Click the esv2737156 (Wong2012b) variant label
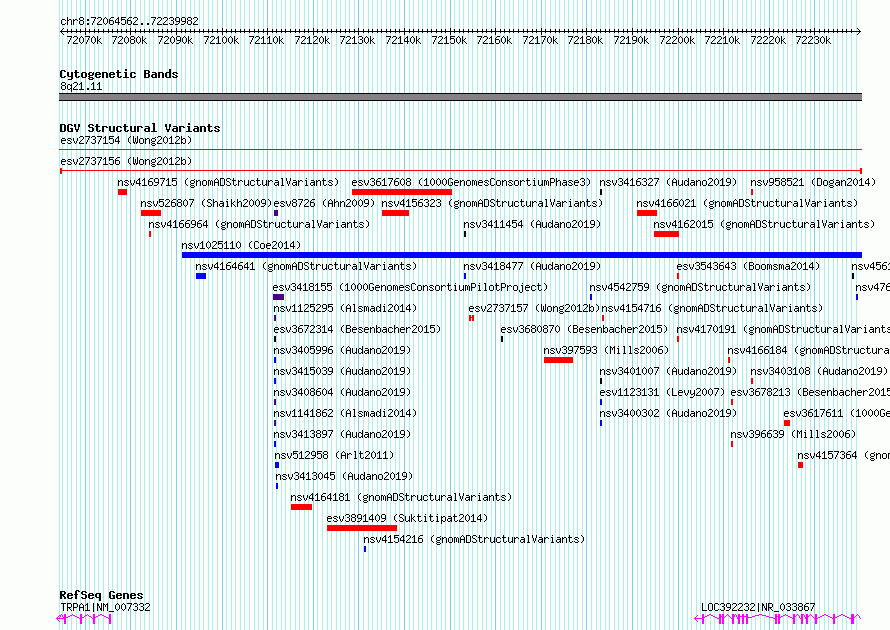 pos(126,161)
